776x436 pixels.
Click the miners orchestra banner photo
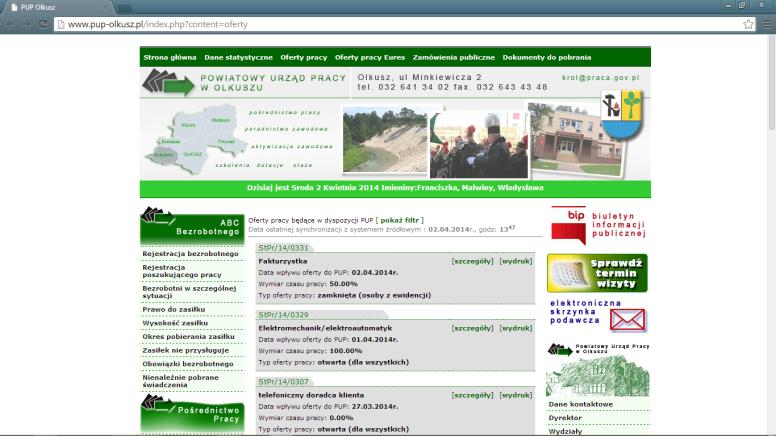tap(479, 145)
